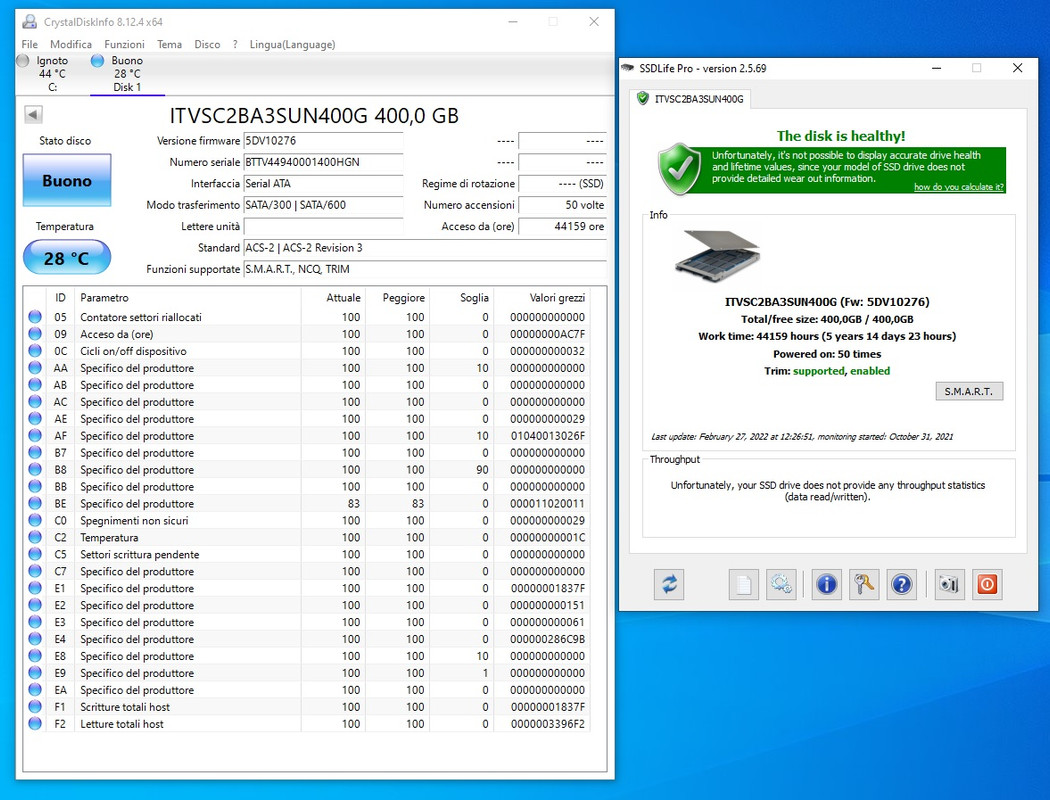Click raw value 01040013026F in row AF
The width and height of the screenshot is (1050, 800).
click(547, 436)
